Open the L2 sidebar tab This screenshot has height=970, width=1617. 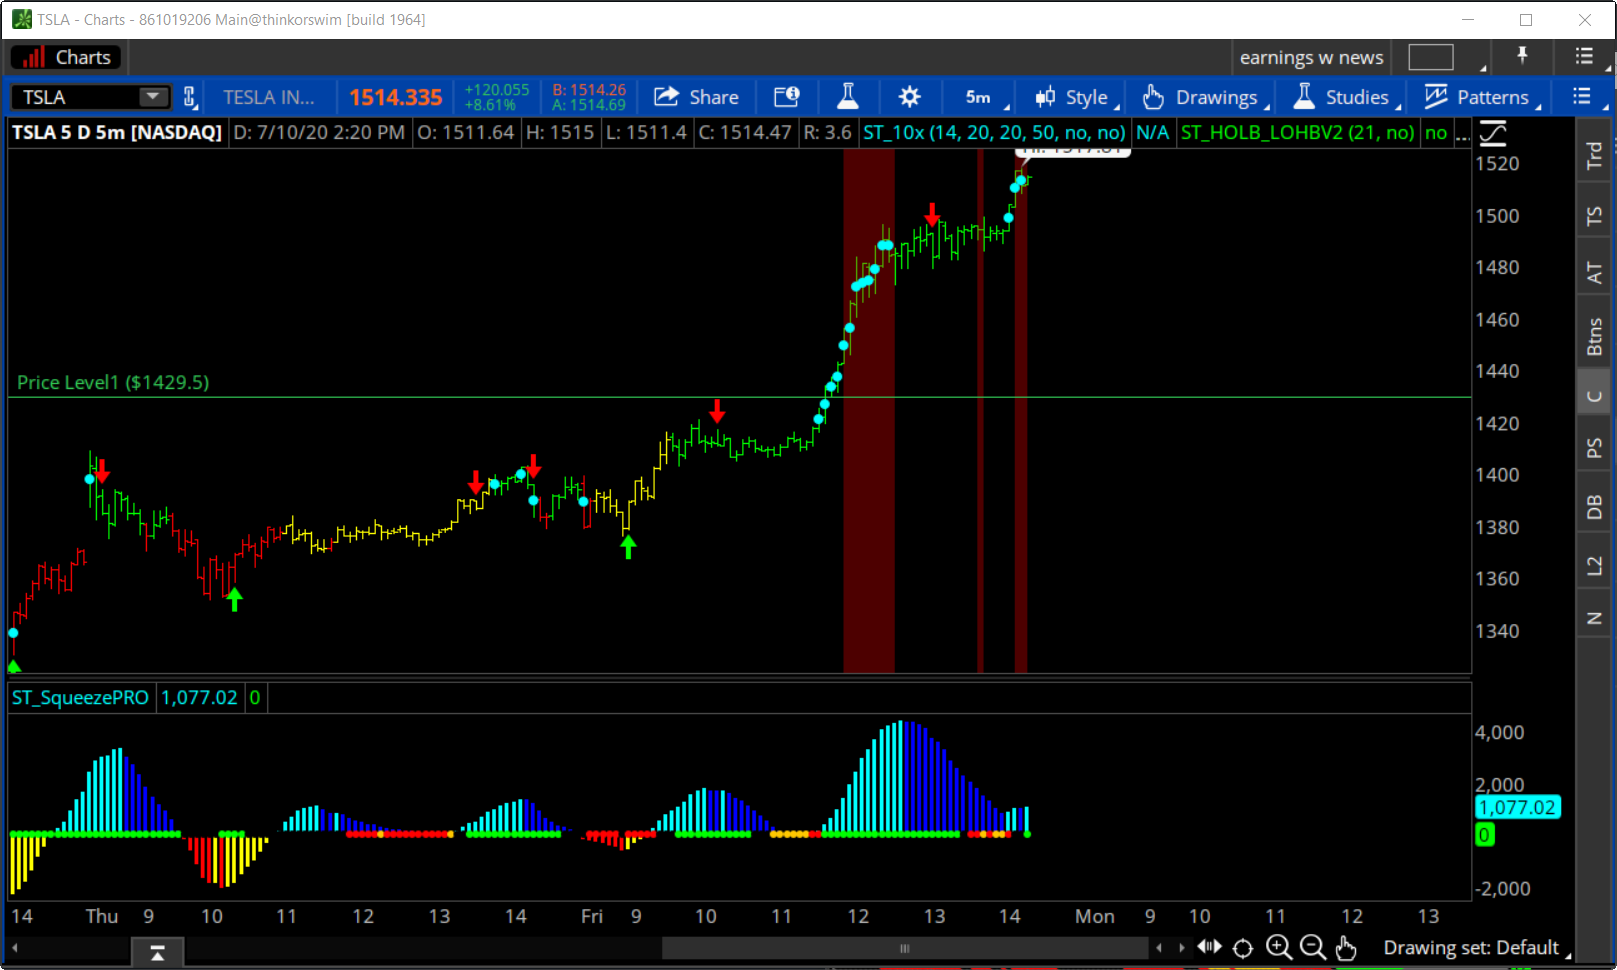[x=1594, y=566]
